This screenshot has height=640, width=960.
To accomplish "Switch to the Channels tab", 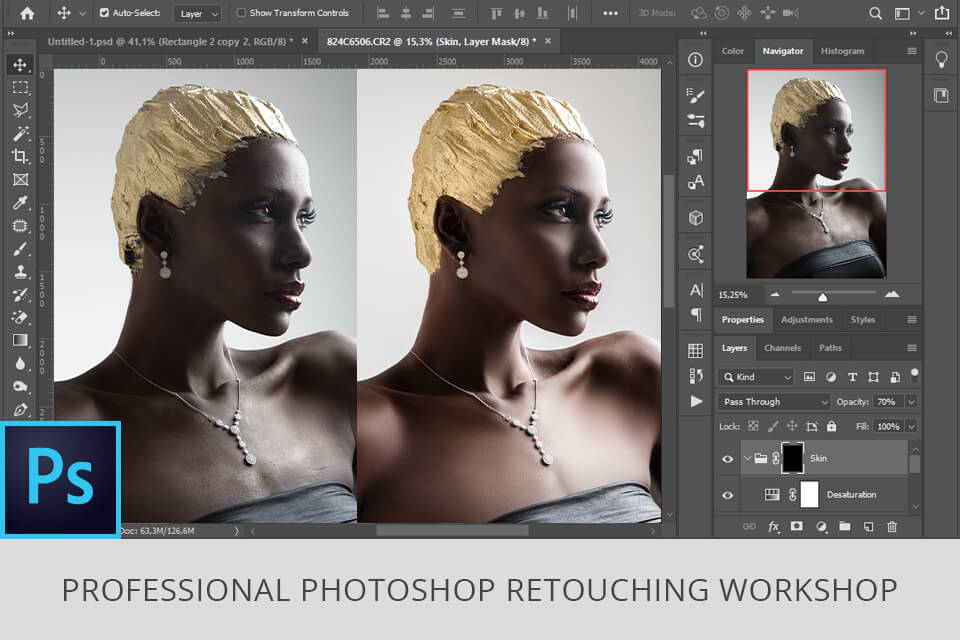I will (x=782, y=348).
